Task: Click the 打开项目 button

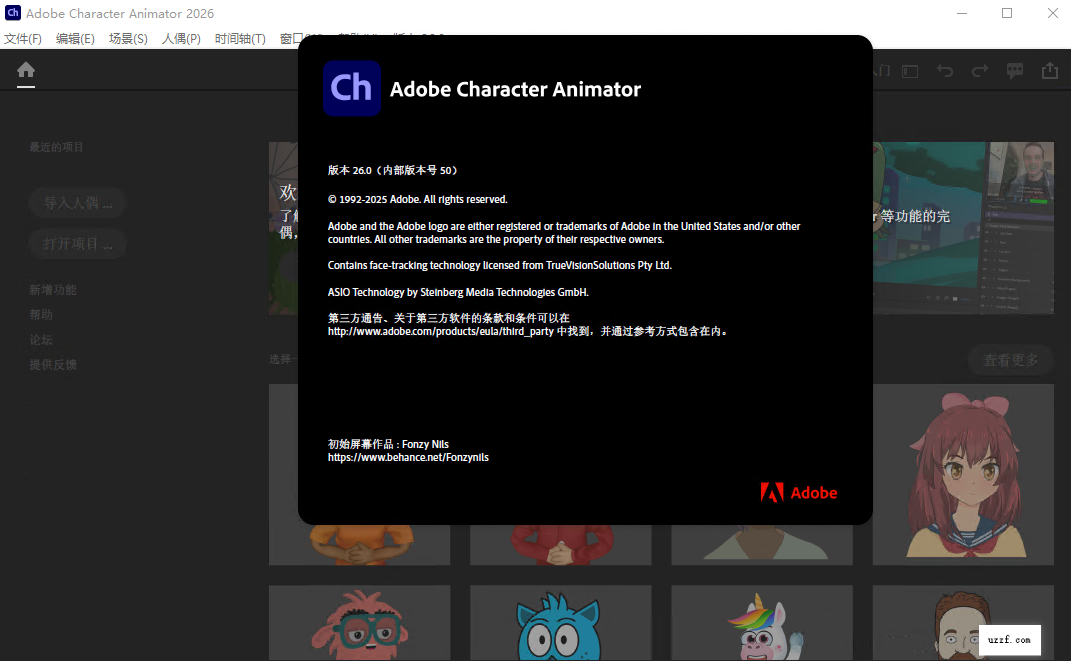Action: (77, 243)
